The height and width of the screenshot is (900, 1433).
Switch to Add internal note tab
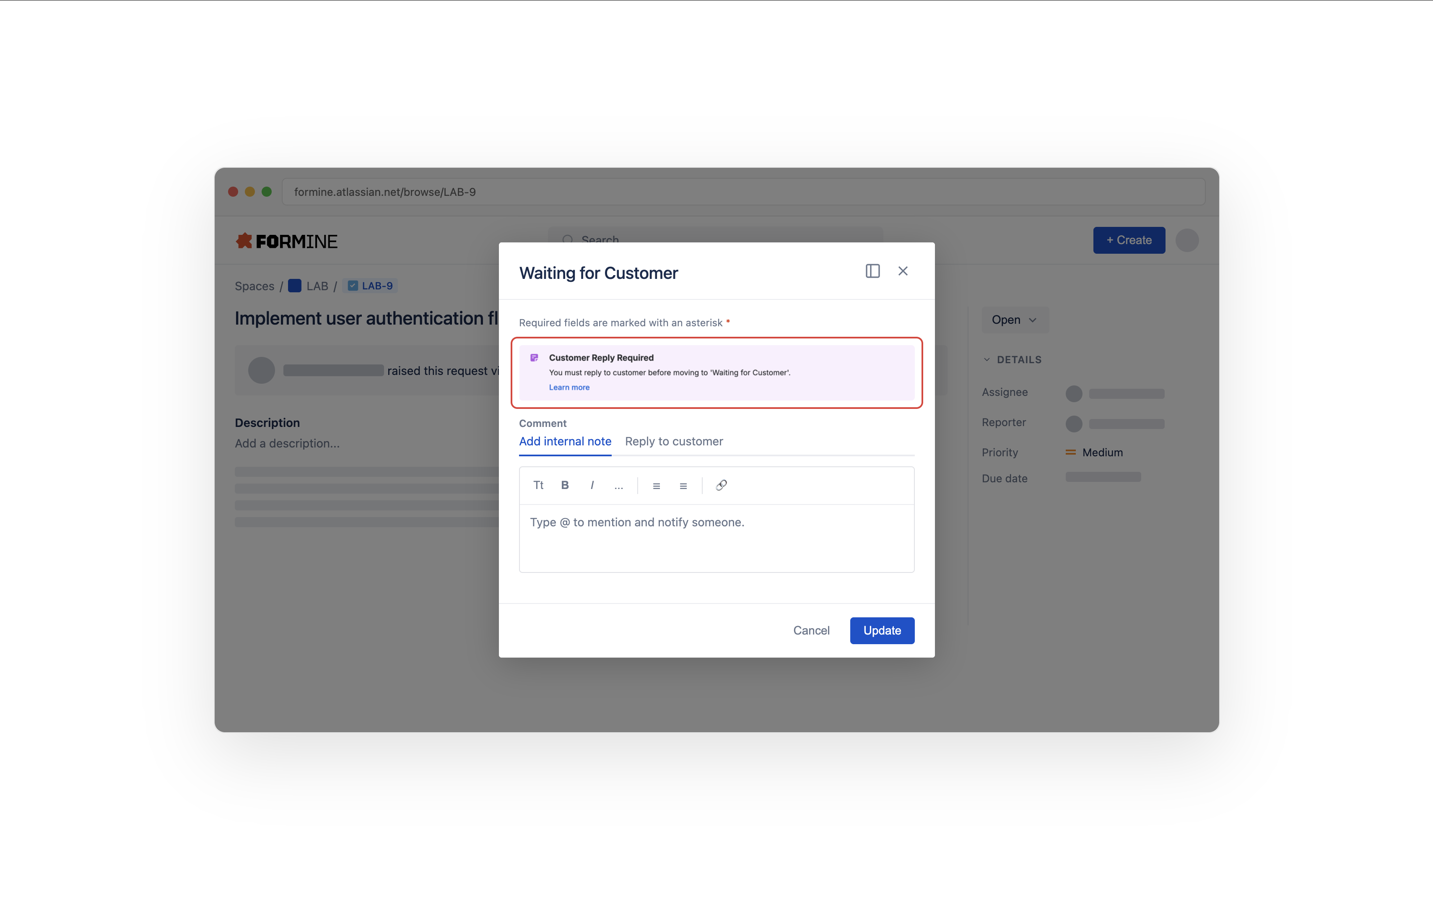565,441
